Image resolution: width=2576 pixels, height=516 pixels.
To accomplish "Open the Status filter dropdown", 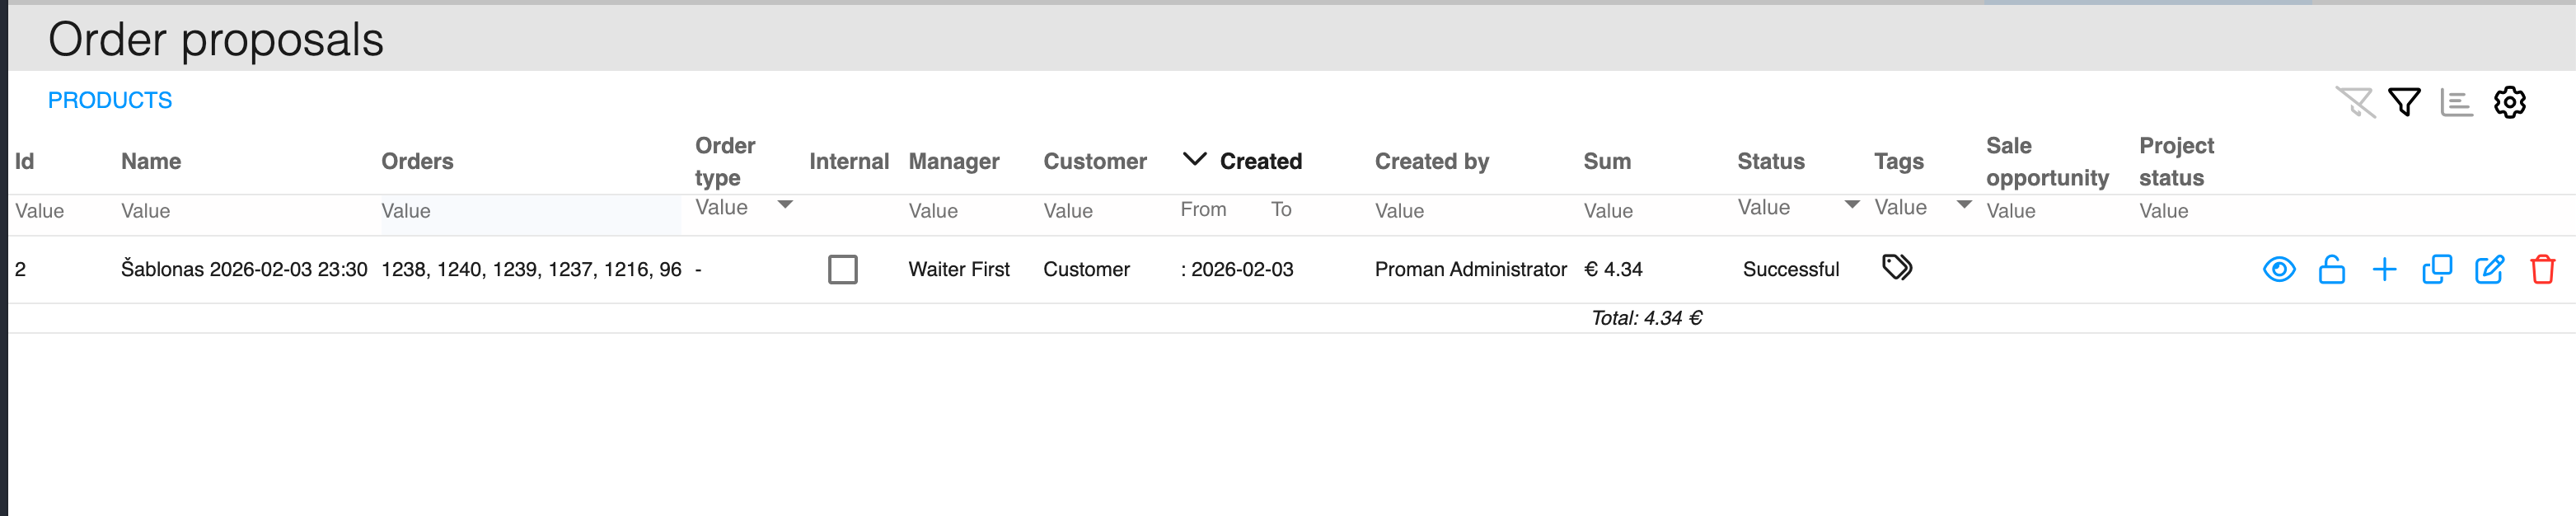I will [1851, 205].
